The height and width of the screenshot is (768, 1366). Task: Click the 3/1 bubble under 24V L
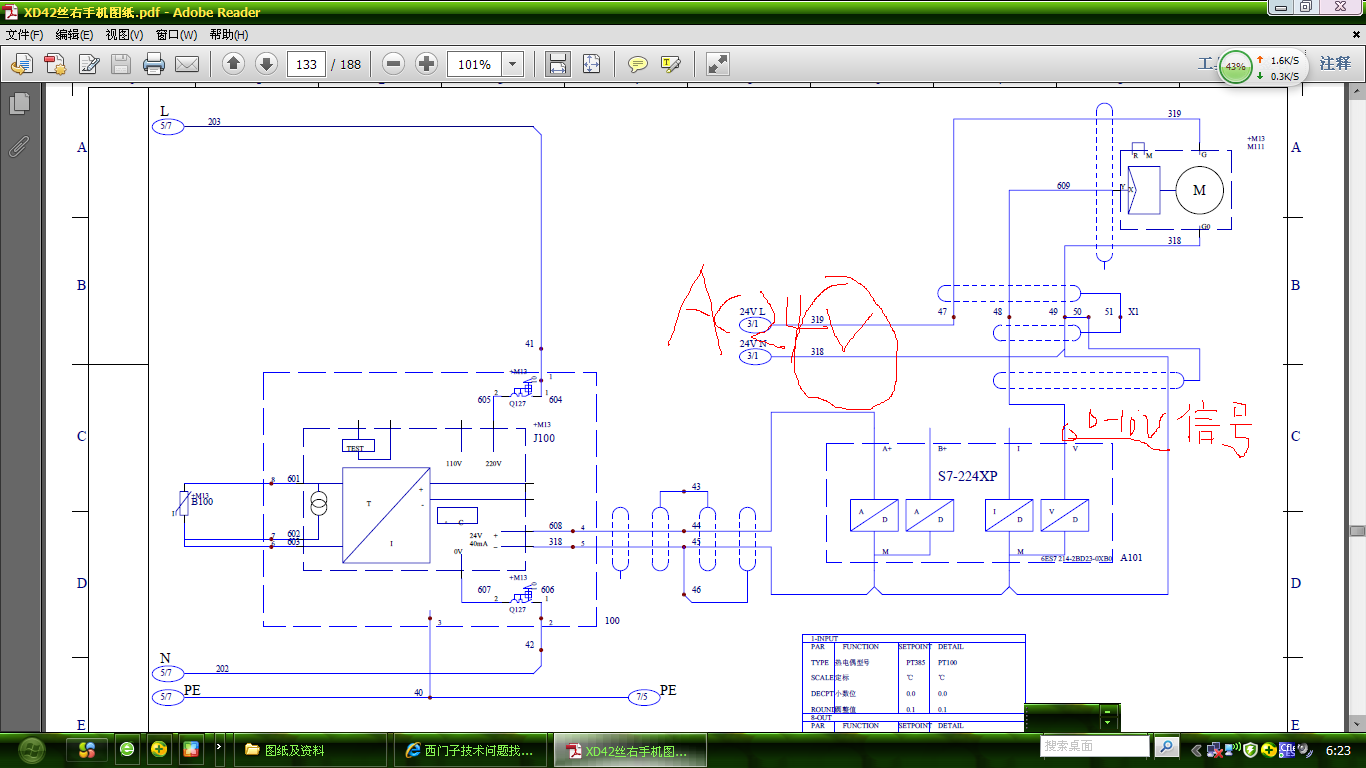755,325
